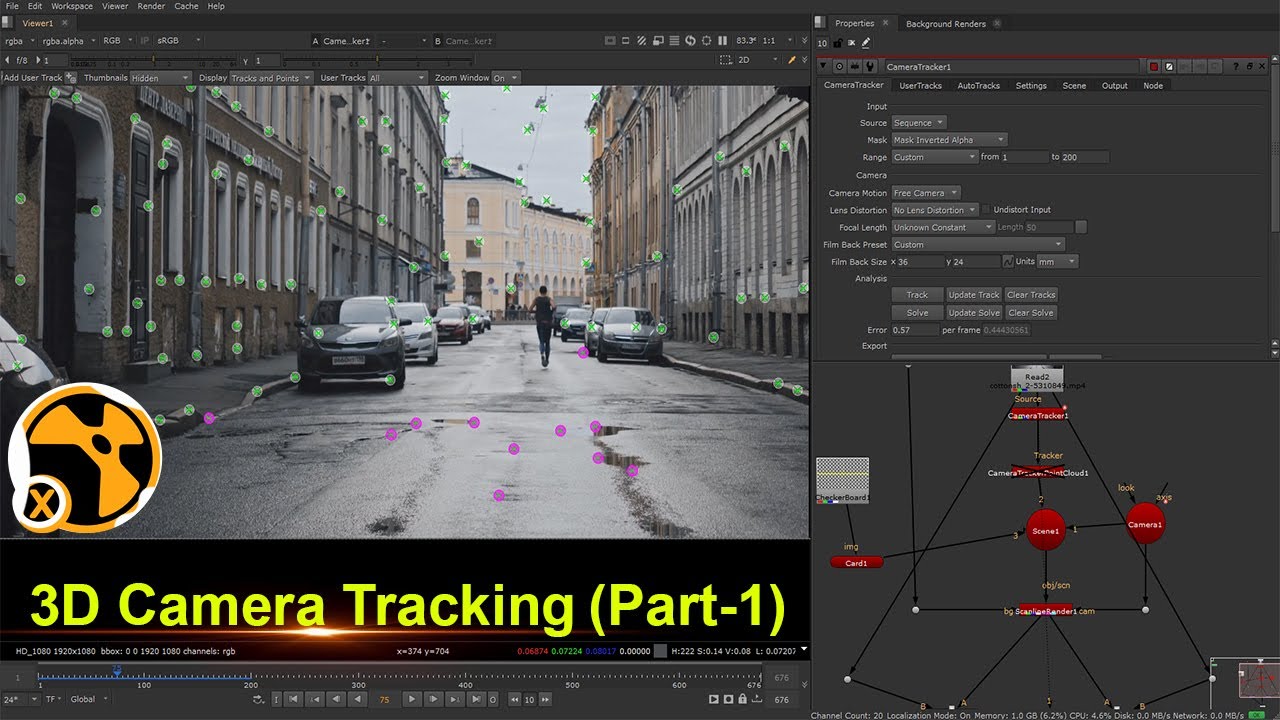Play forward in the timeline
This screenshot has width=1280, height=720.
[x=412, y=699]
